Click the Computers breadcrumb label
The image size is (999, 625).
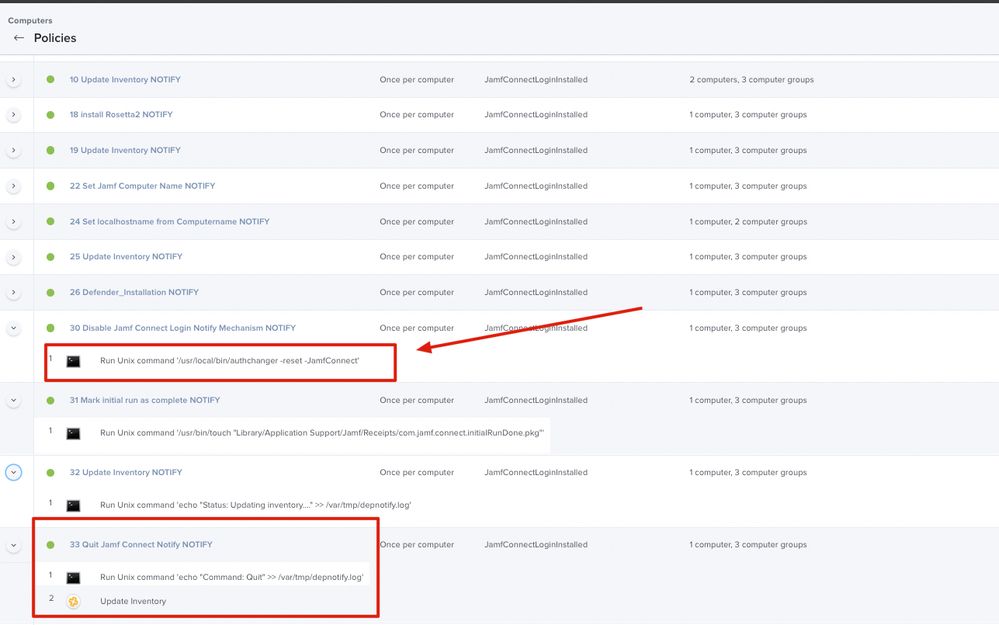tap(30, 20)
